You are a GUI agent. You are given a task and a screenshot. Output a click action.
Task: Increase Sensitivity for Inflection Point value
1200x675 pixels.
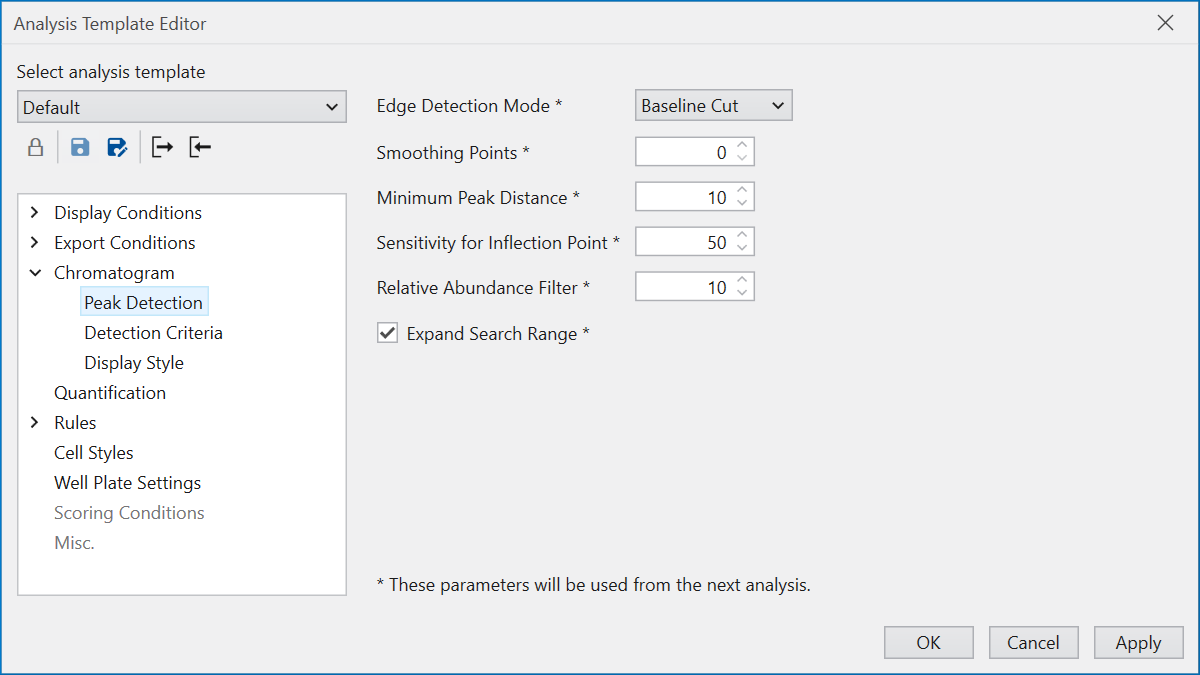tap(742, 236)
